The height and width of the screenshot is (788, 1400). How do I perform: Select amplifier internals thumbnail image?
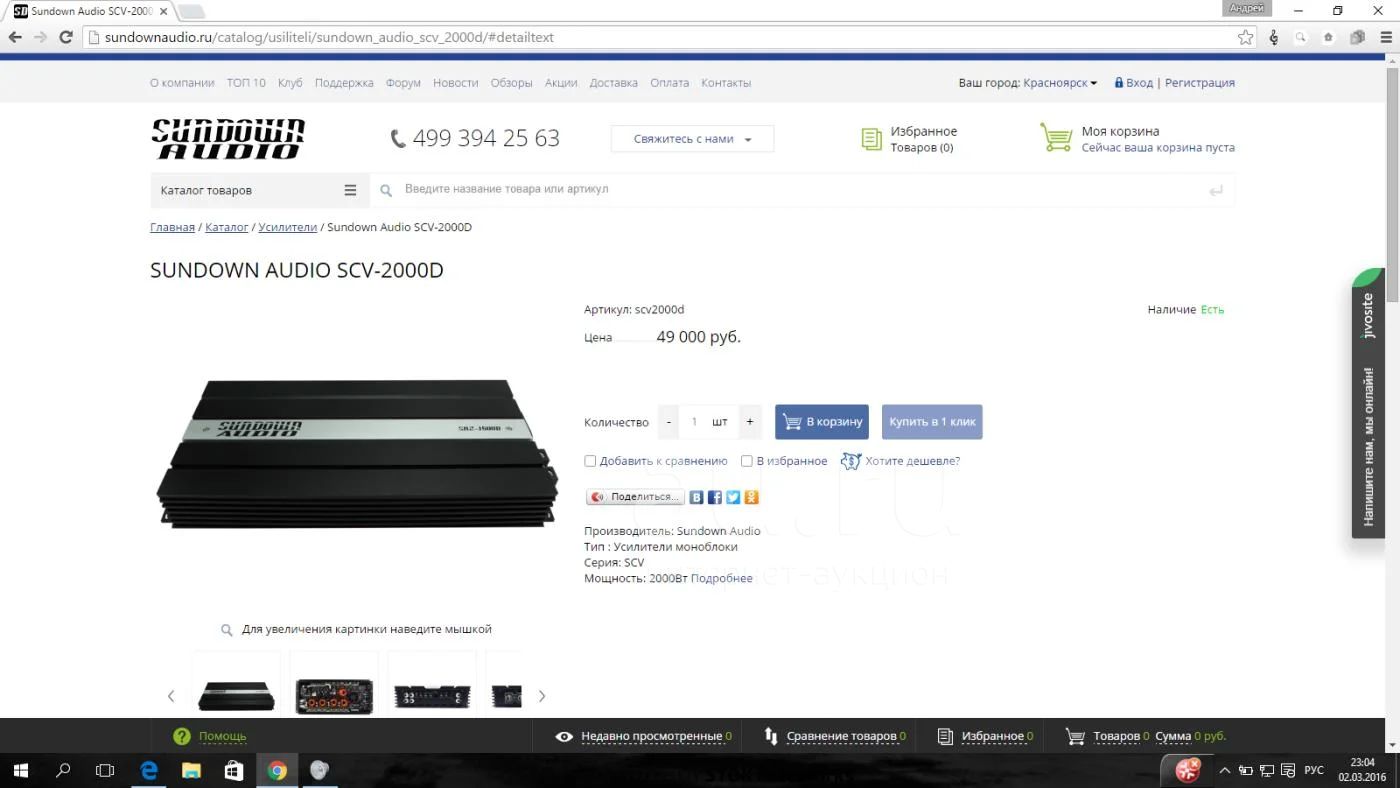[x=334, y=696]
